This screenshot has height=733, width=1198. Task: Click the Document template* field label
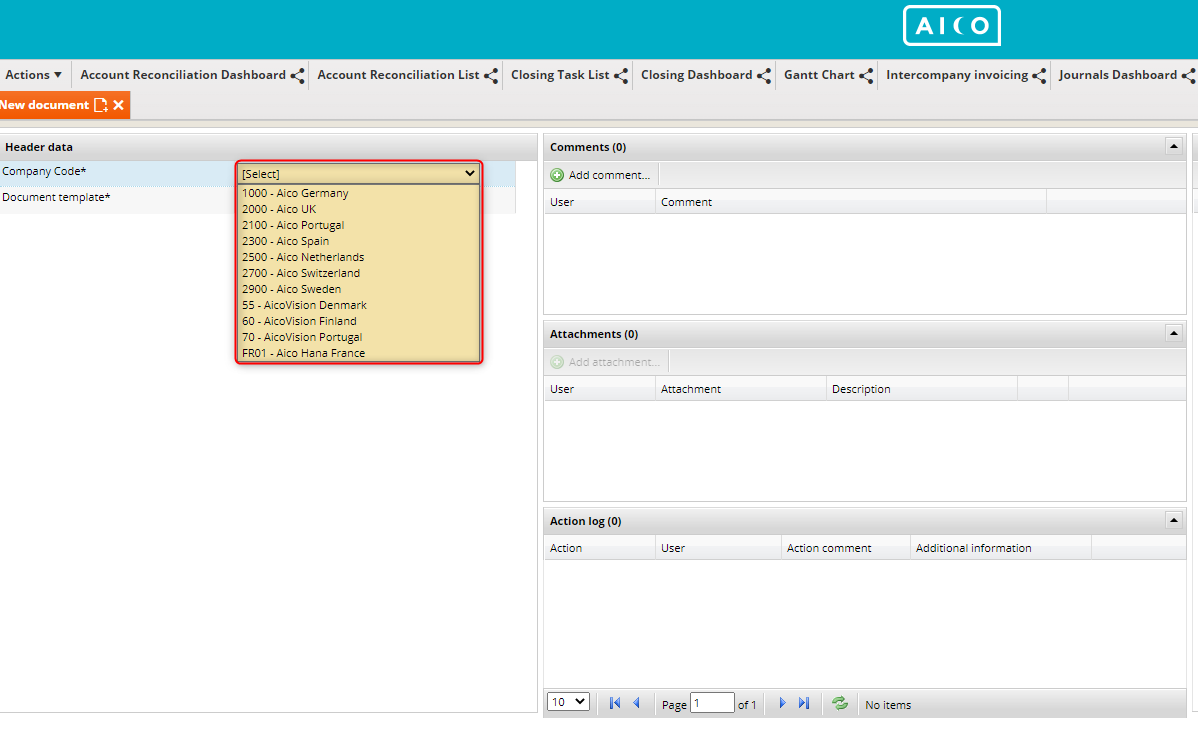56,197
